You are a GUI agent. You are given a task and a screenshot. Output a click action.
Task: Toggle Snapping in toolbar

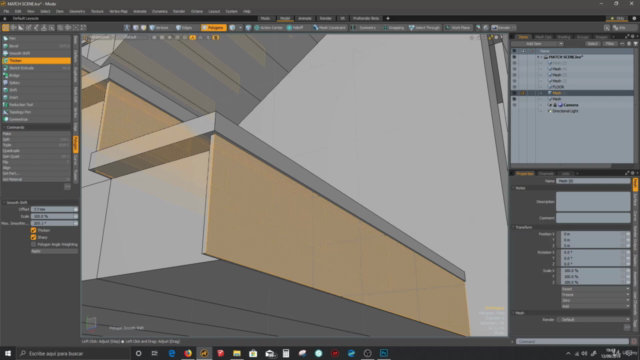(393, 27)
